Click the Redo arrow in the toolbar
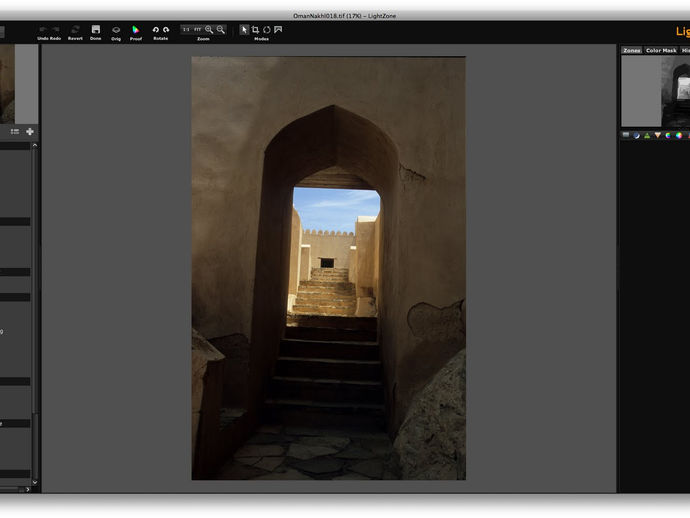Image resolution: width=690 pixels, height=518 pixels. [x=56, y=29]
